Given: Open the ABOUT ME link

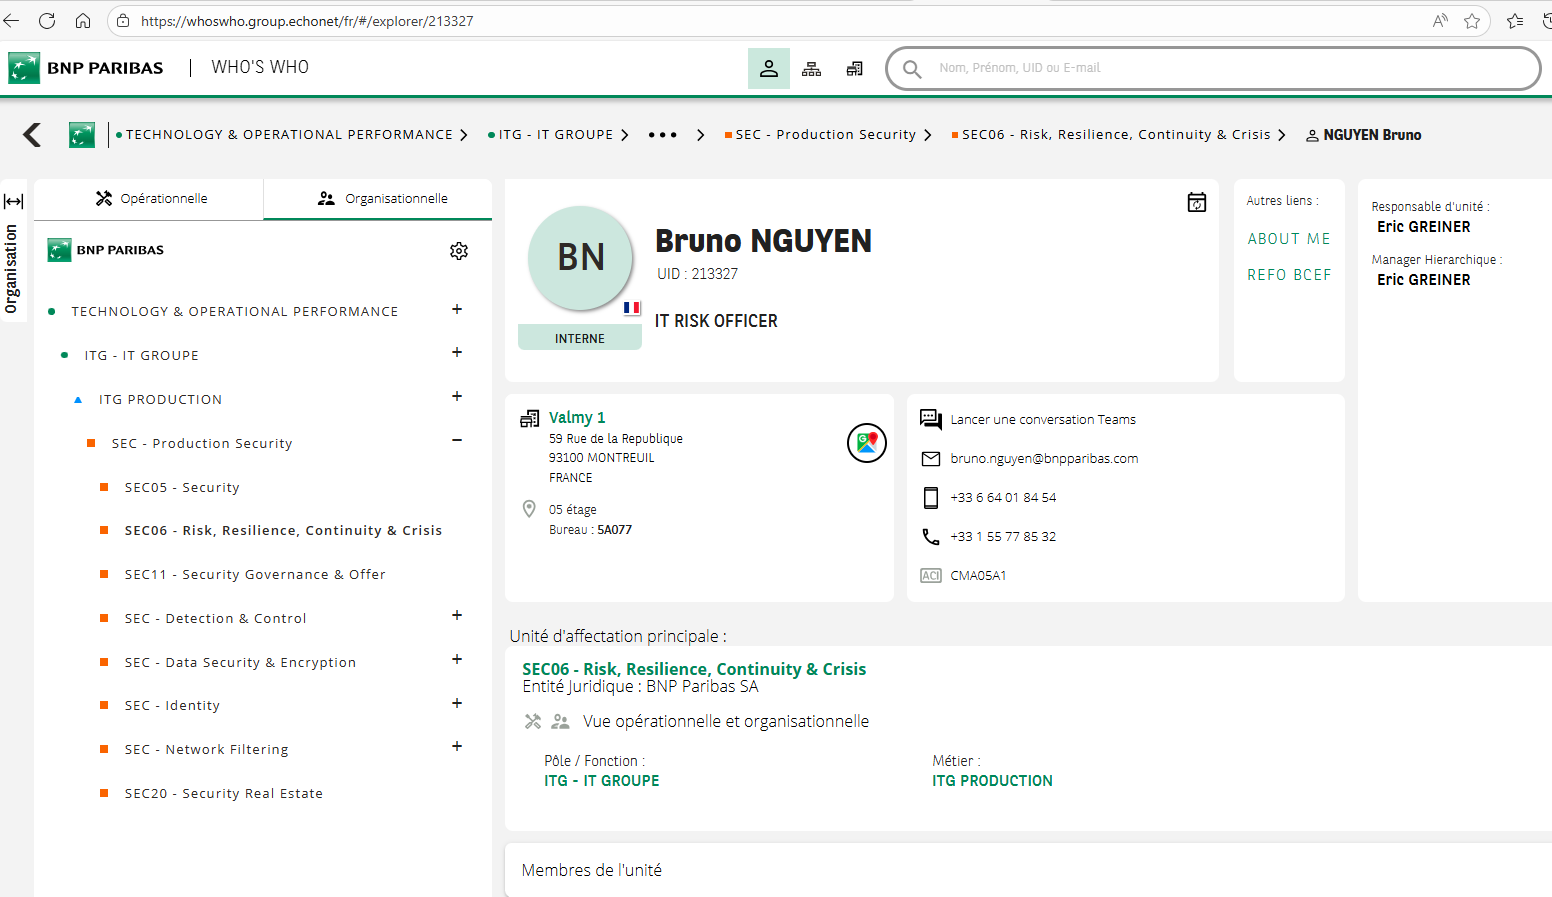Looking at the screenshot, I should coord(1289,239).
